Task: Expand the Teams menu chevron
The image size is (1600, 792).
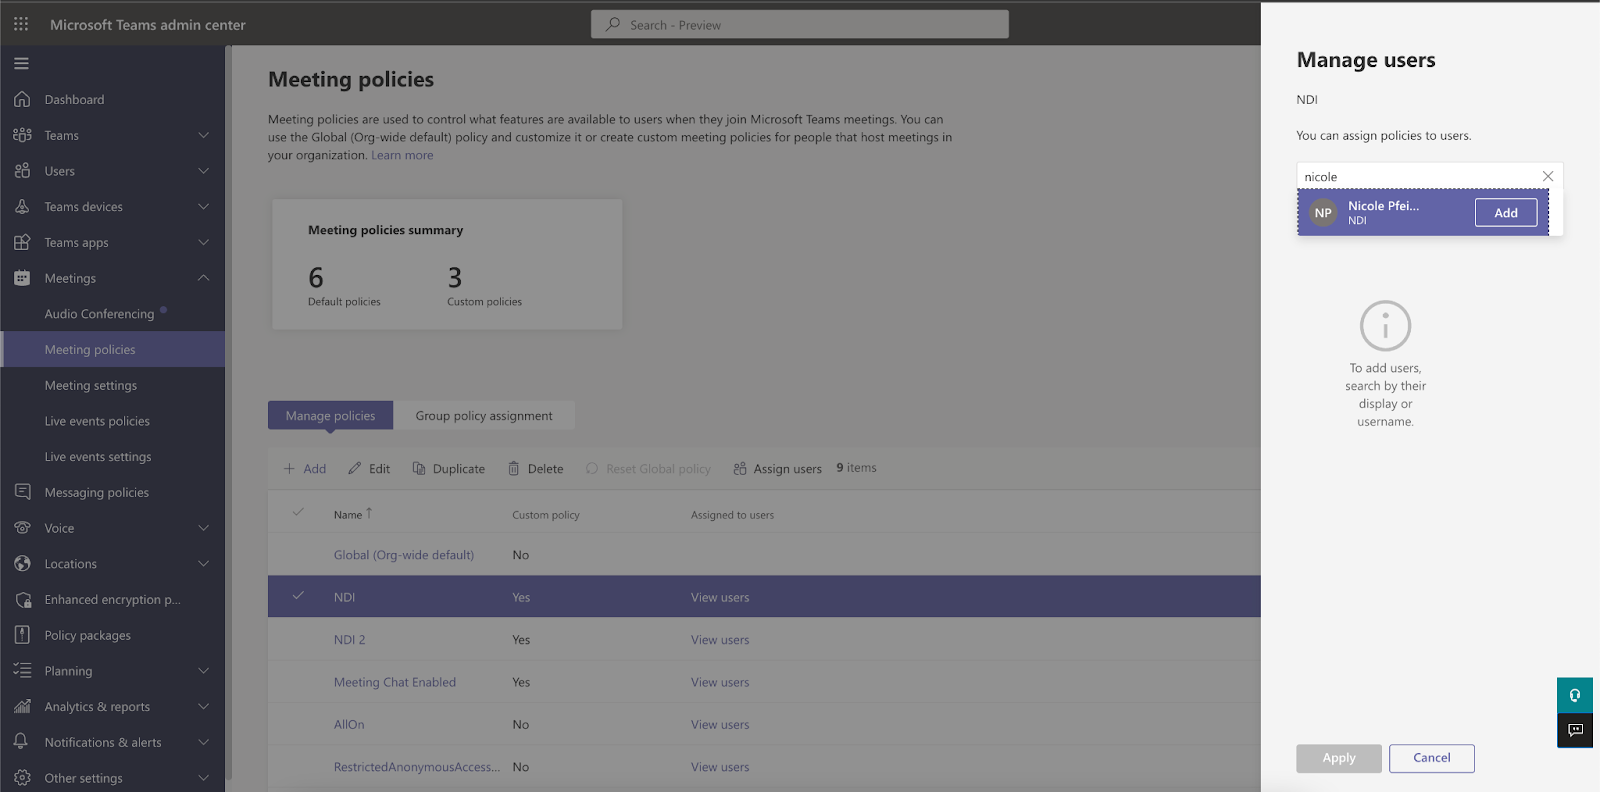Action: coord(204,135)
